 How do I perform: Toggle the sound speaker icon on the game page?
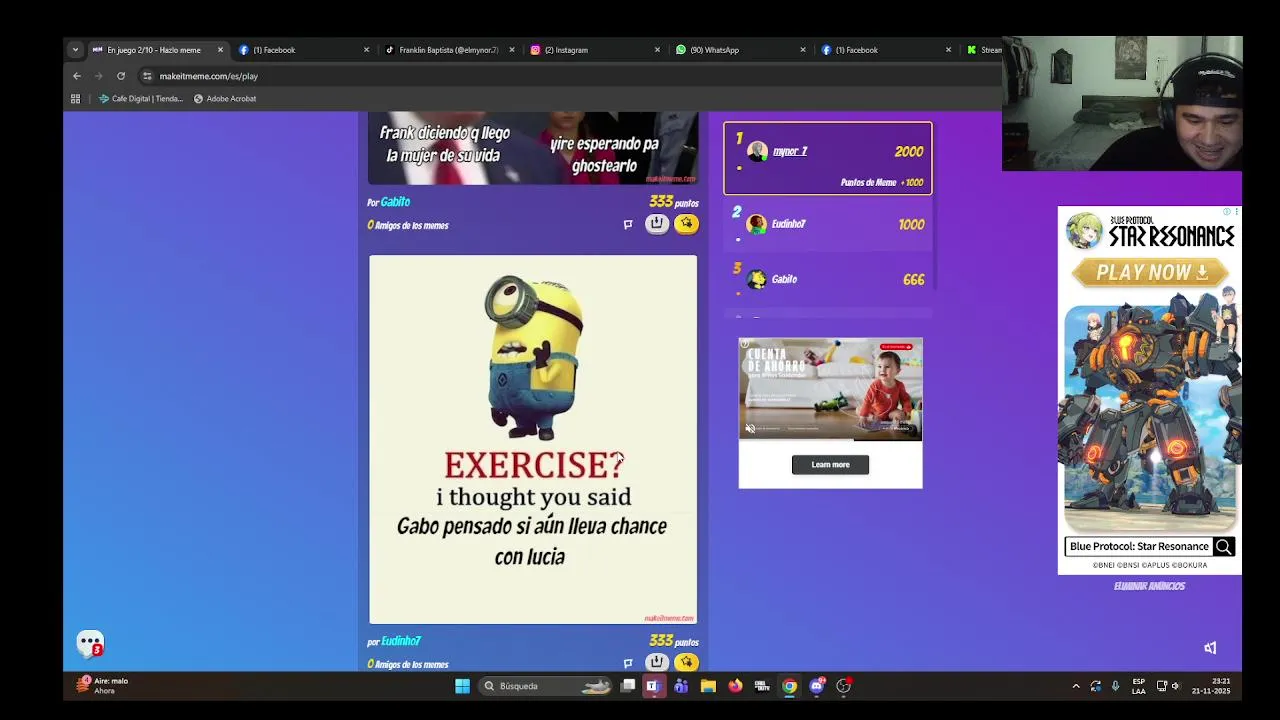[x=1210, y=648]
